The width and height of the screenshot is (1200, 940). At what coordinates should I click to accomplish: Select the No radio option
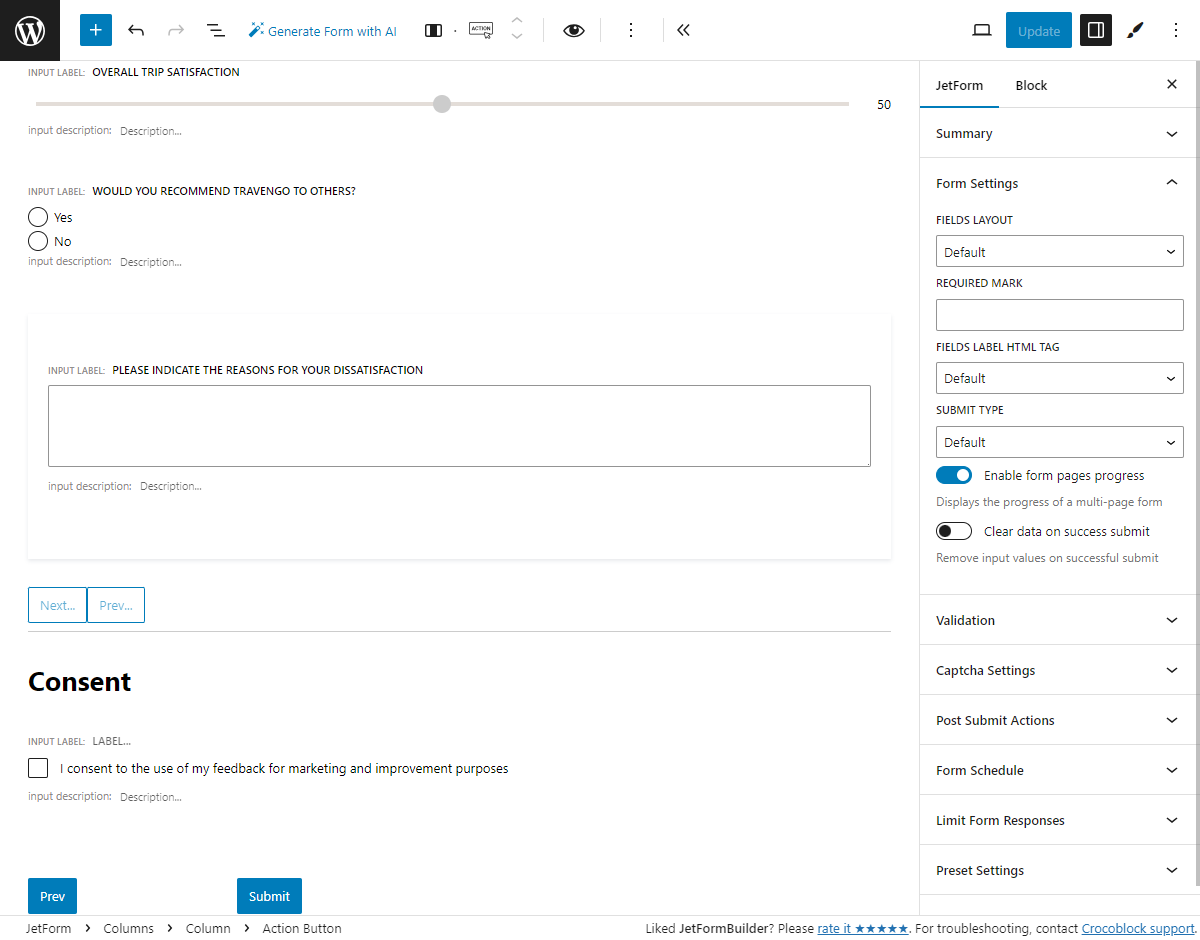pos(38,241)
